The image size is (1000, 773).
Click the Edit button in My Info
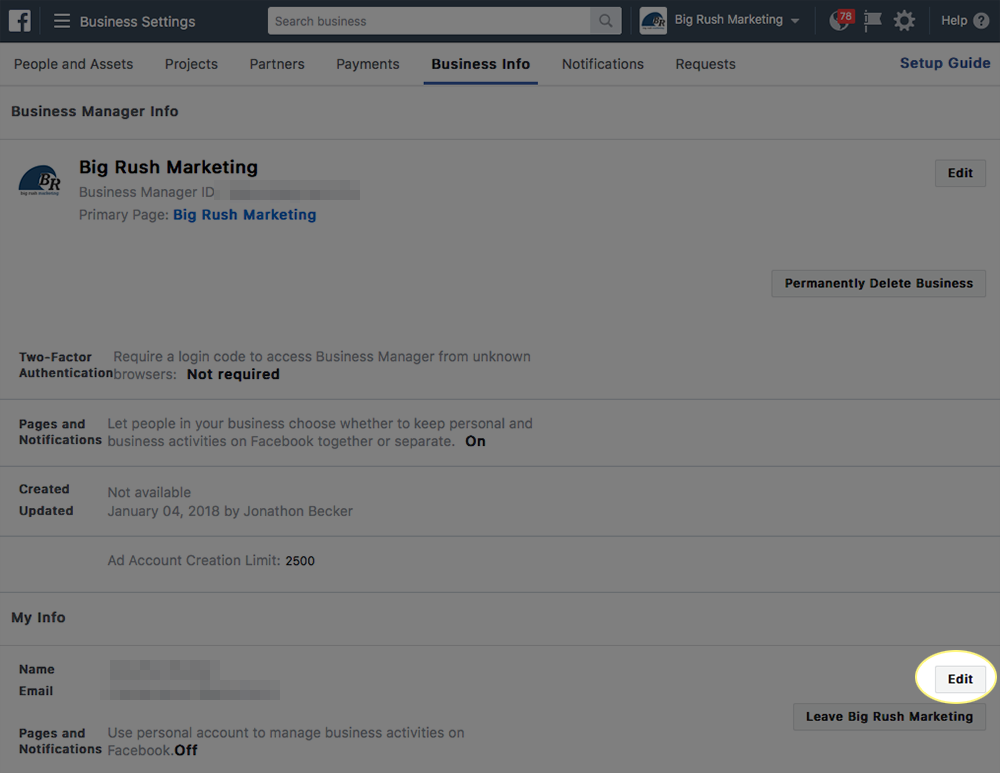[960, 679]
